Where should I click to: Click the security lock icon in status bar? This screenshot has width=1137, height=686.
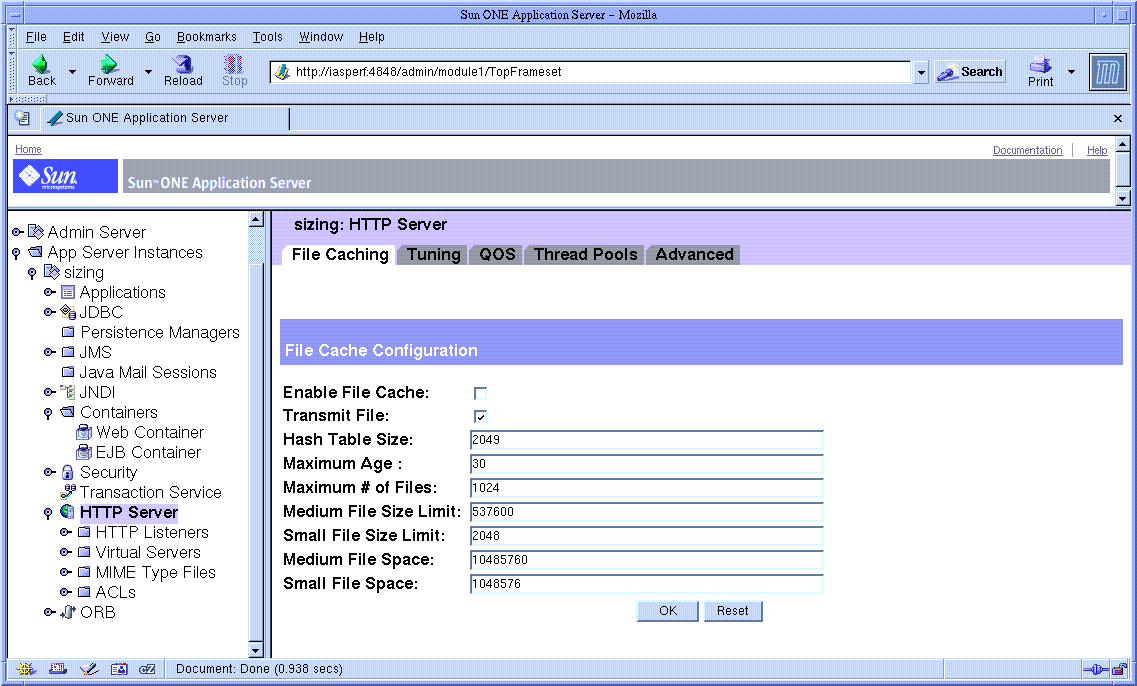click(x=1120, y=669)
